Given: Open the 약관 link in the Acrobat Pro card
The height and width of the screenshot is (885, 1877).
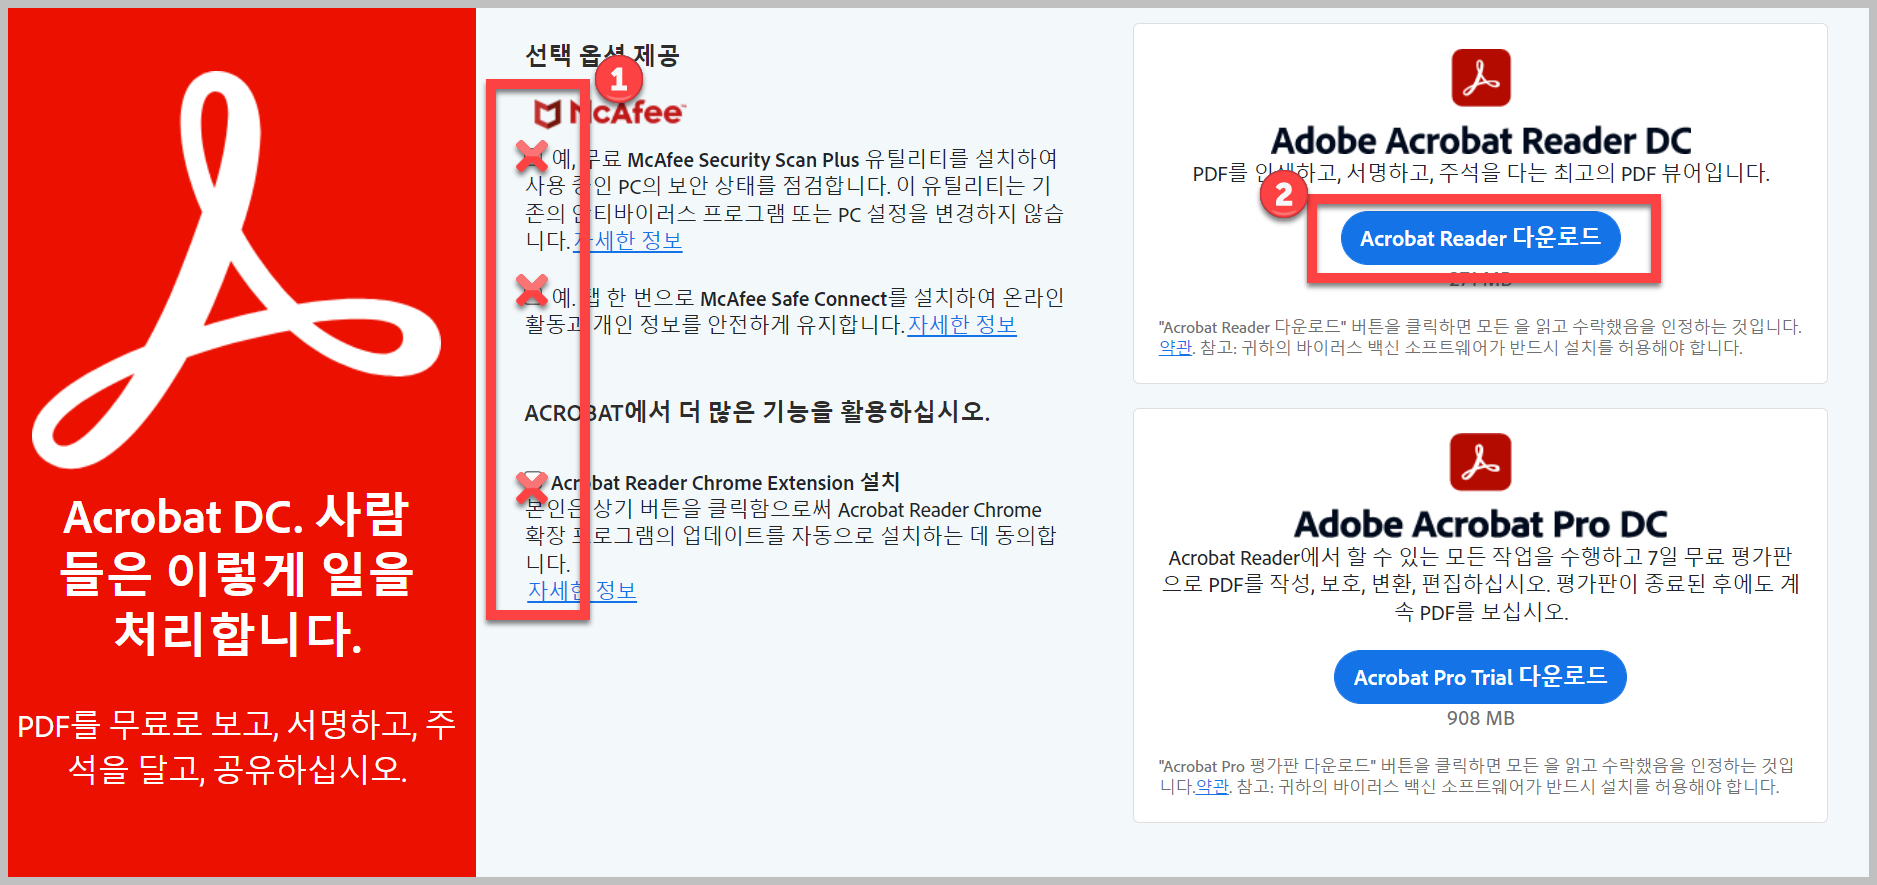Looking at the screenshot, I should [1212, 787].
